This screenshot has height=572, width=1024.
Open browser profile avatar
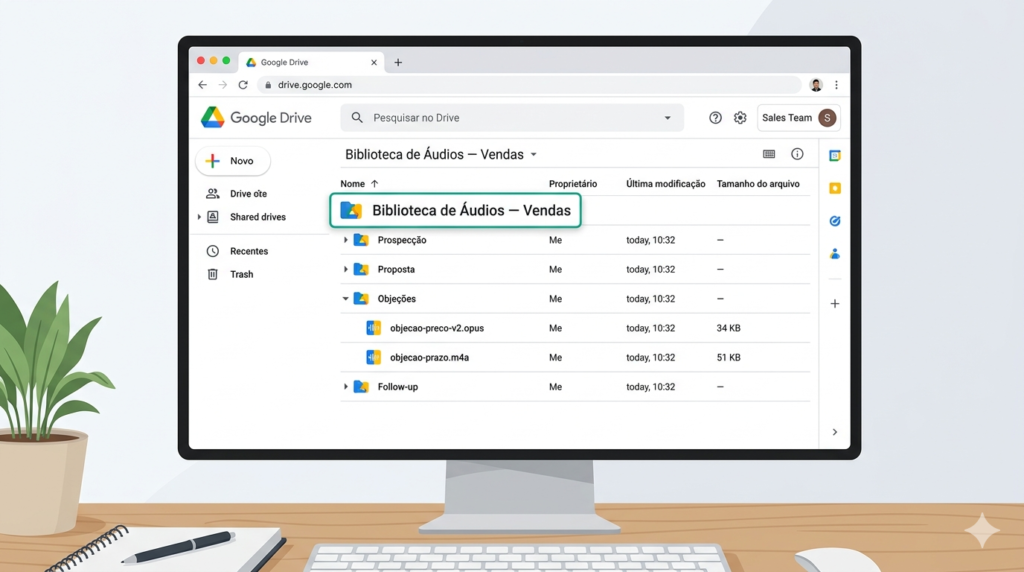tap(816, 85)
